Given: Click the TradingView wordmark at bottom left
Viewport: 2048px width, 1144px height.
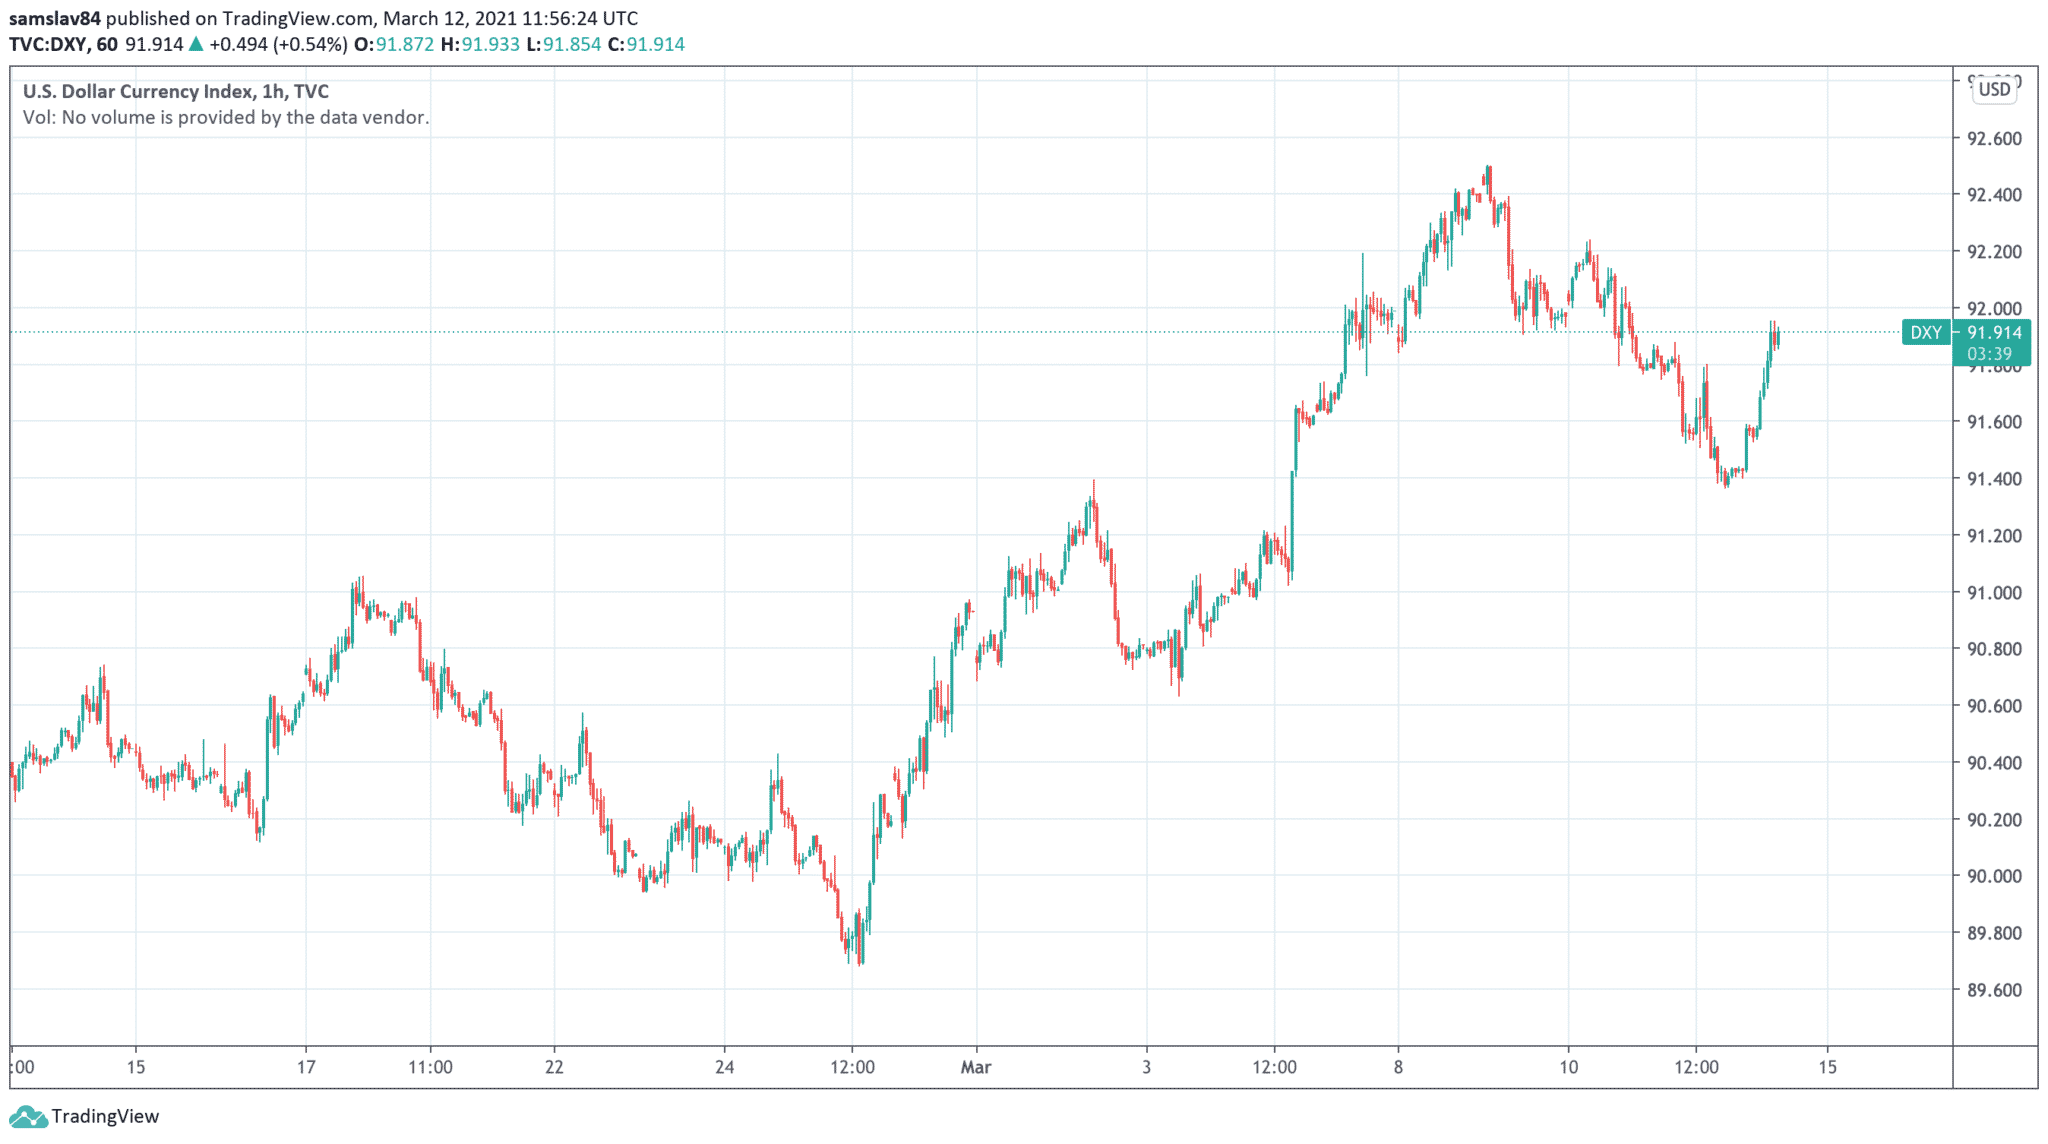Looking at the screenshot, I should click(x=105, y=1117).
